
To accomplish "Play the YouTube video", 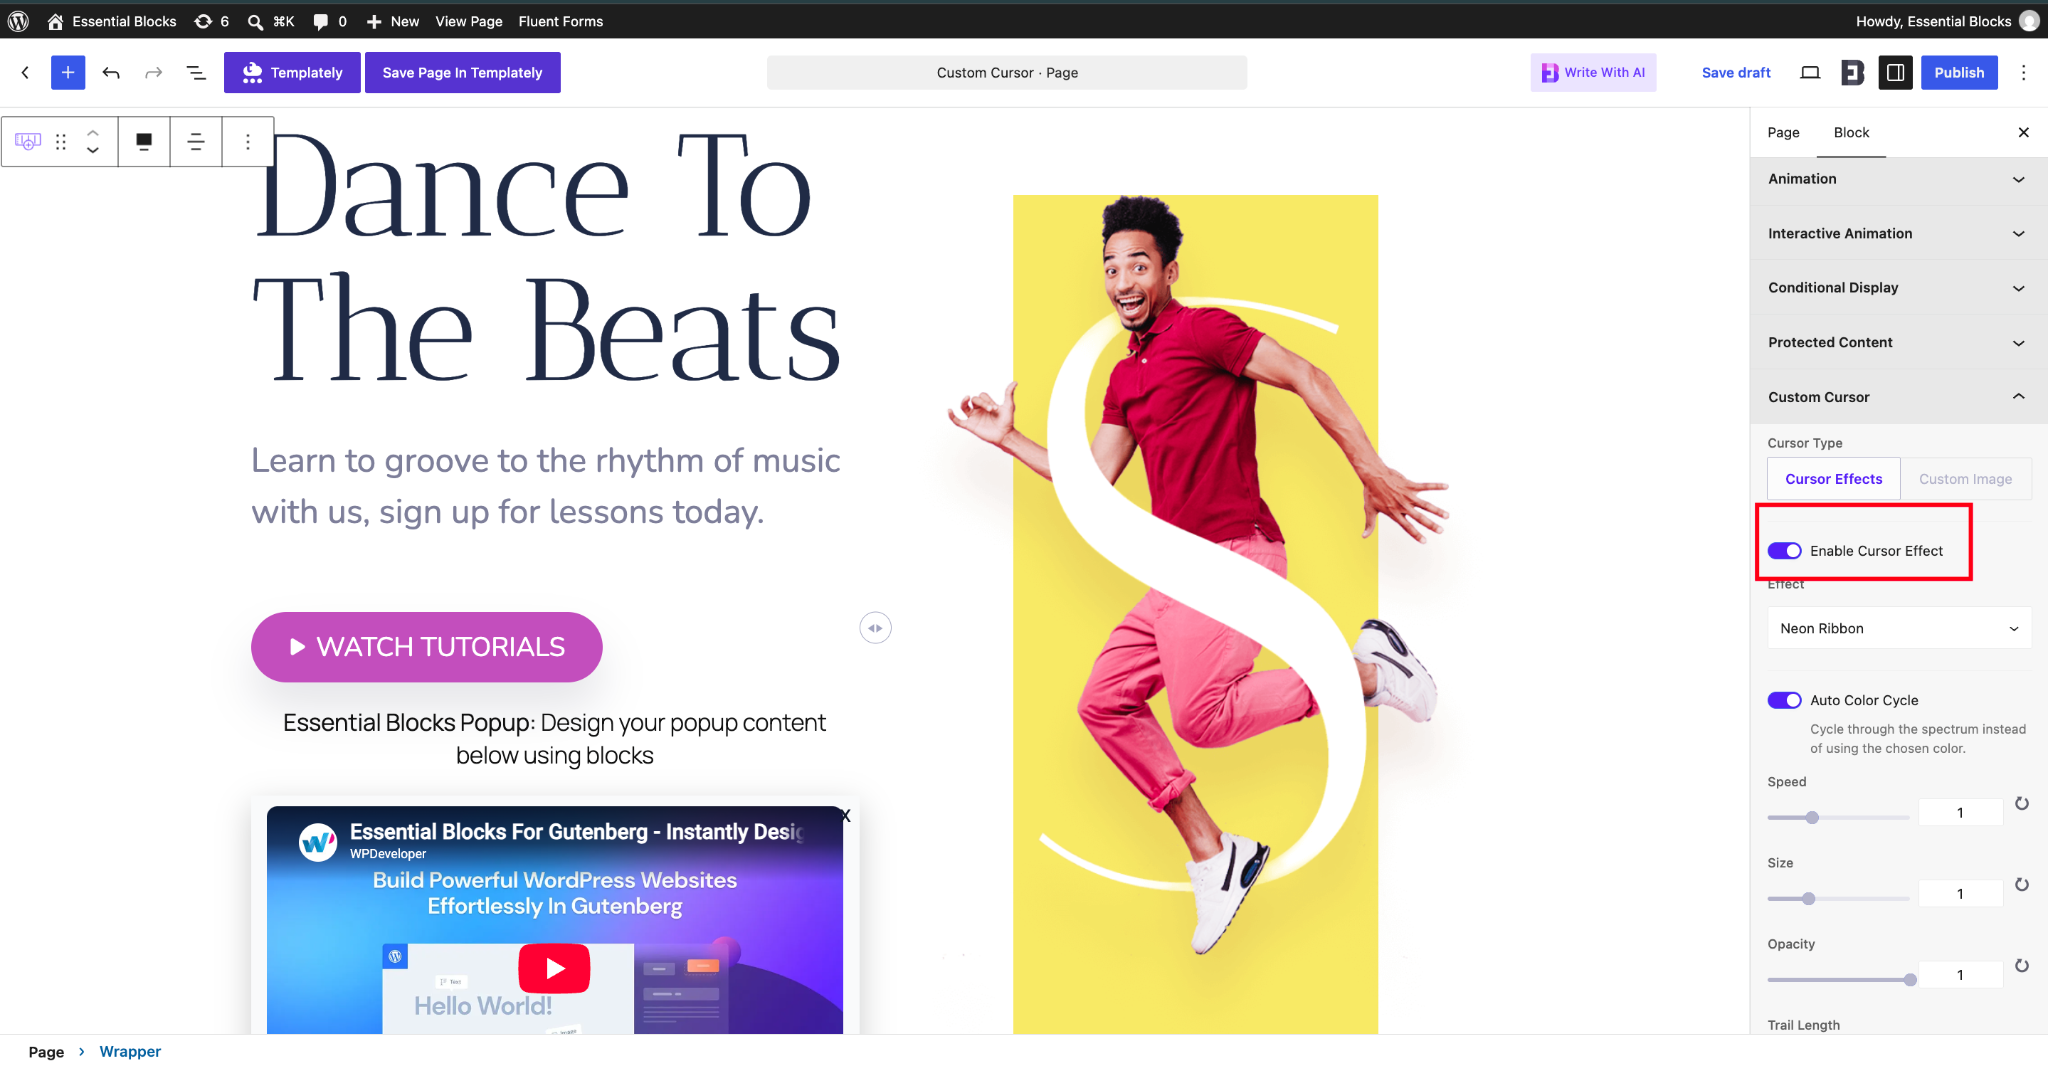I will click(x=554, y=967).
